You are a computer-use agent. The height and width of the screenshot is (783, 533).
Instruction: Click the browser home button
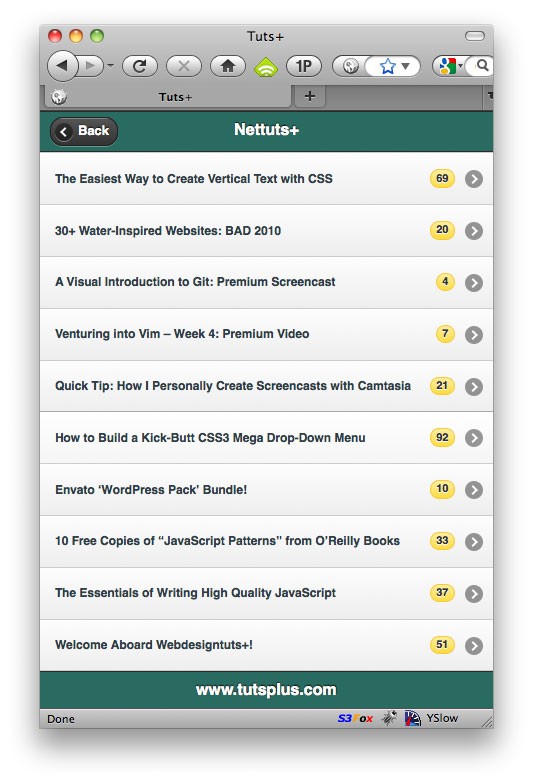click(x=228, y=66)
